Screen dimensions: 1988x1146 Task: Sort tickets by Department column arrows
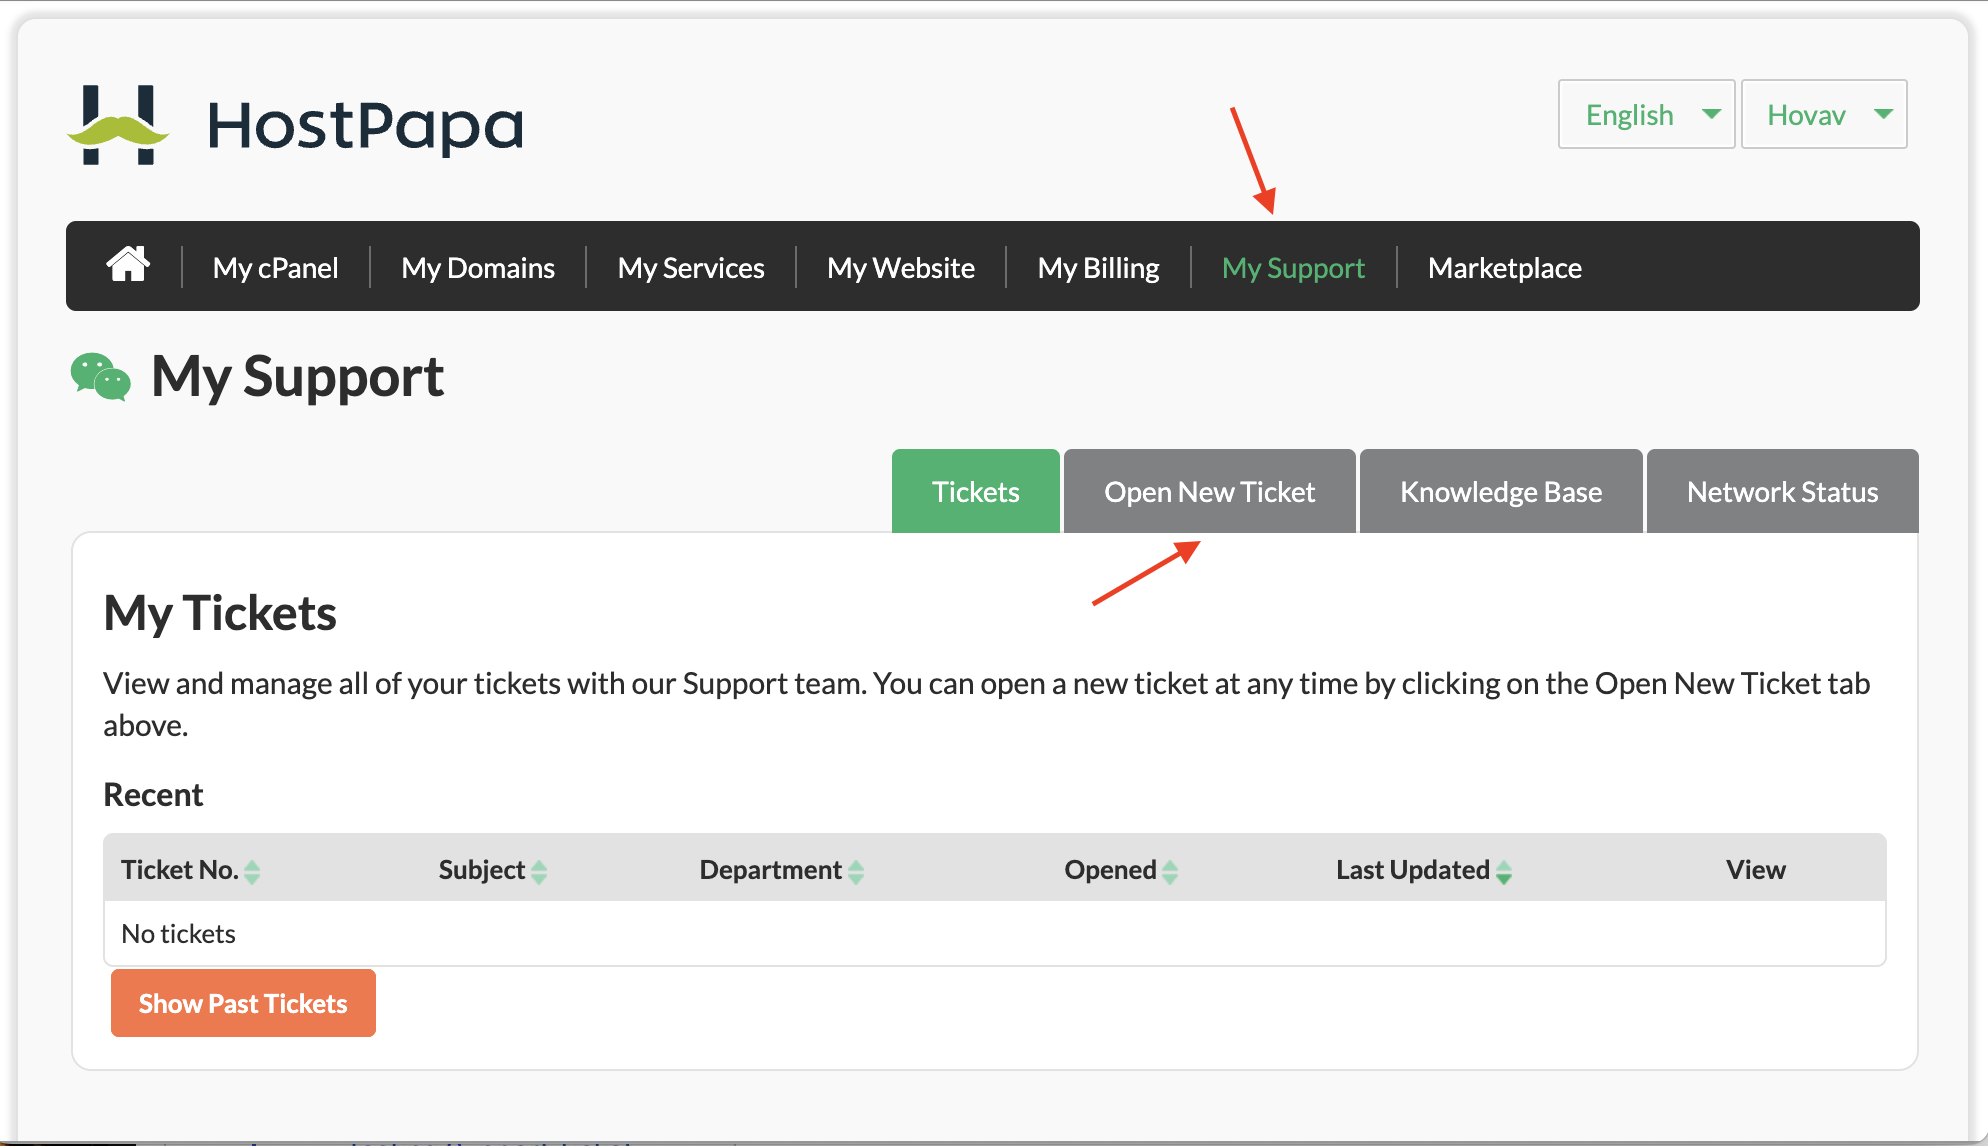[856, 872]
